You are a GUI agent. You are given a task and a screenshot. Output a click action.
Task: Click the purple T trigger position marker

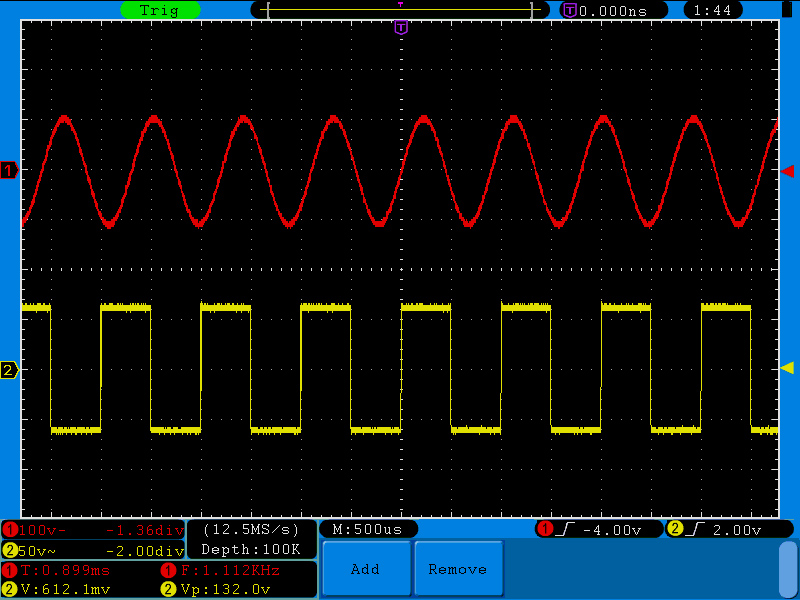[x=402, y=27]
